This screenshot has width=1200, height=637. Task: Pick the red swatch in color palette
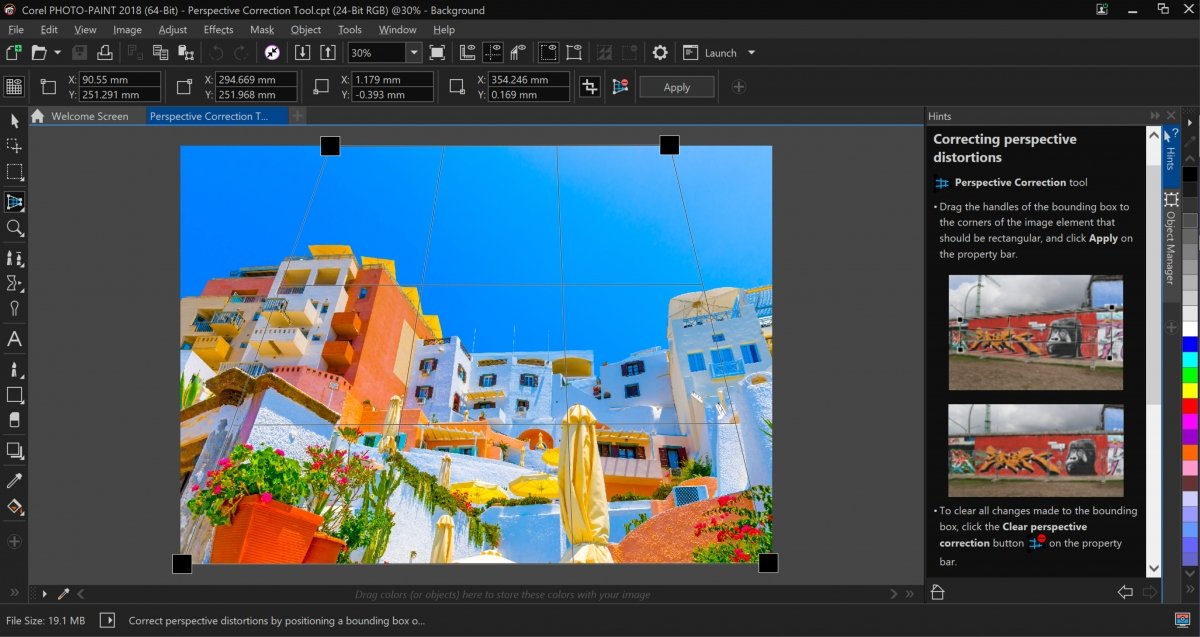pyautogui.click(x=1189, y=406)
